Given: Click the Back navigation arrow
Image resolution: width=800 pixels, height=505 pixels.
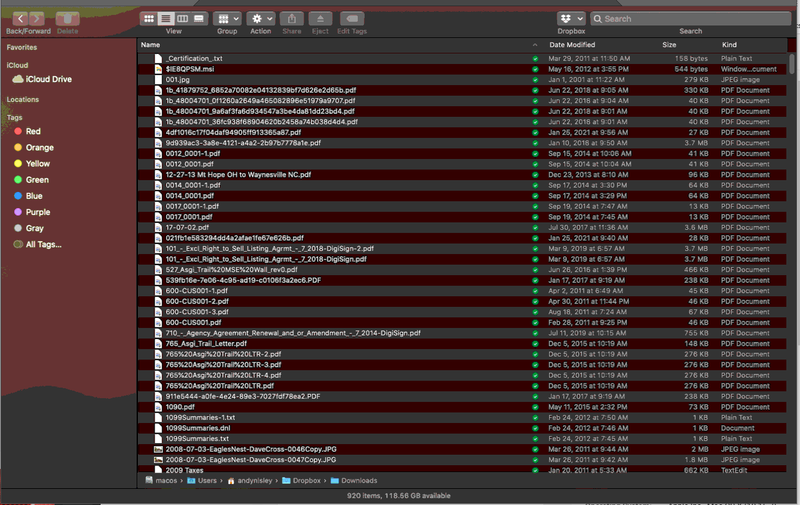Looking at the screenshot, I should click(21, 19).
